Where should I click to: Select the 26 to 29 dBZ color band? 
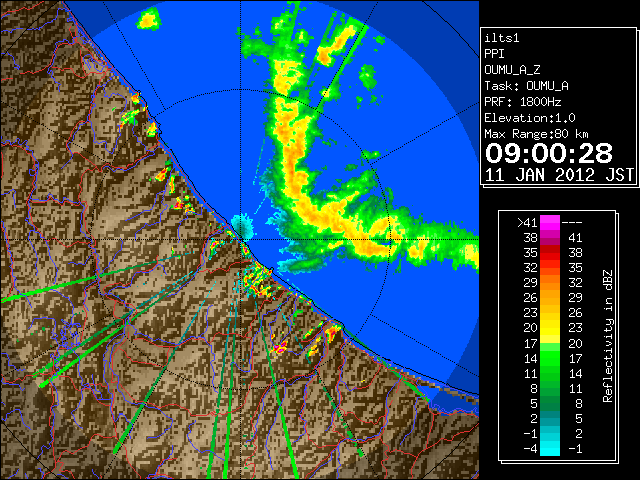pyautogui.click(x=550, y=298)
